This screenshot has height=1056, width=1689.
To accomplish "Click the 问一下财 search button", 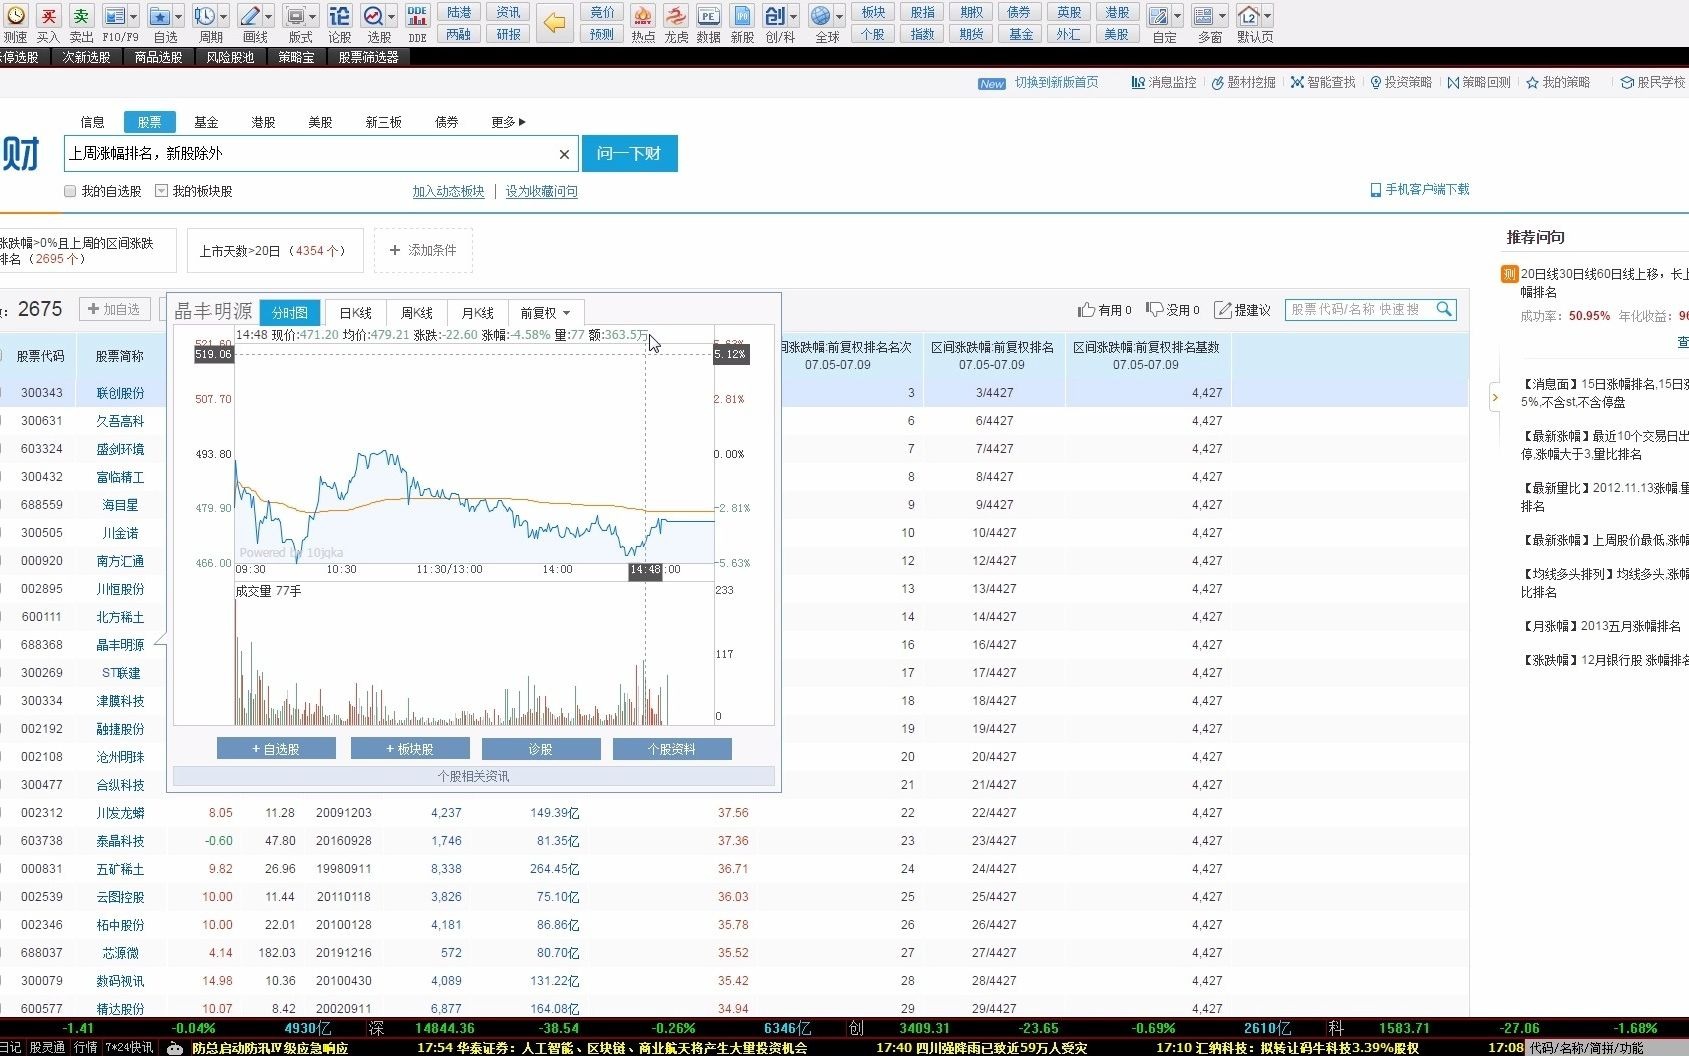I will (x=630, y=153).
